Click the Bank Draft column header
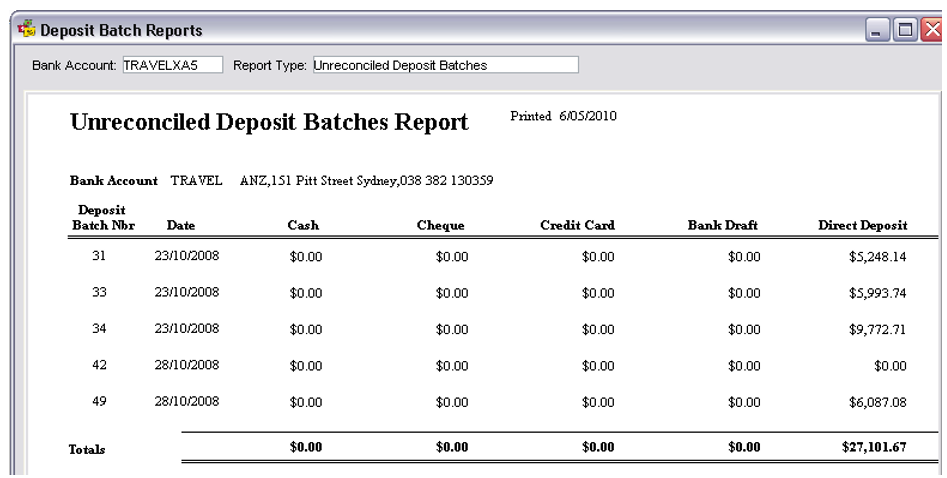Image resolution: width=947 pixels, height=478 pixels. [x=722, y=225]
